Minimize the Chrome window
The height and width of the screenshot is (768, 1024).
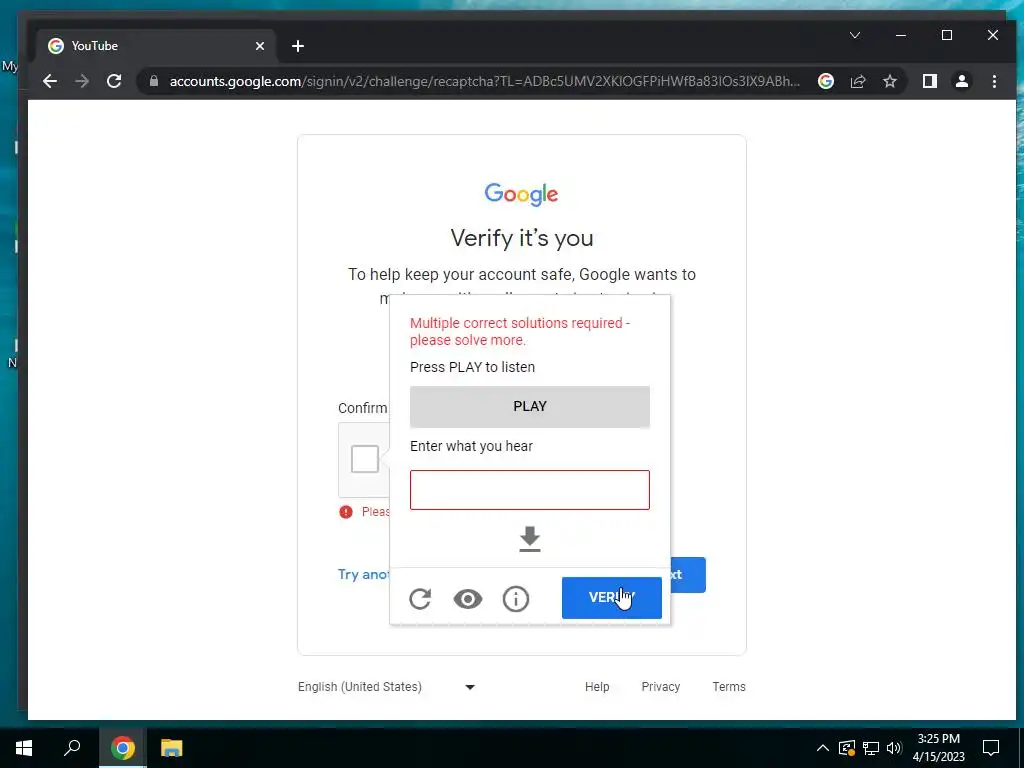click(901, 35)
